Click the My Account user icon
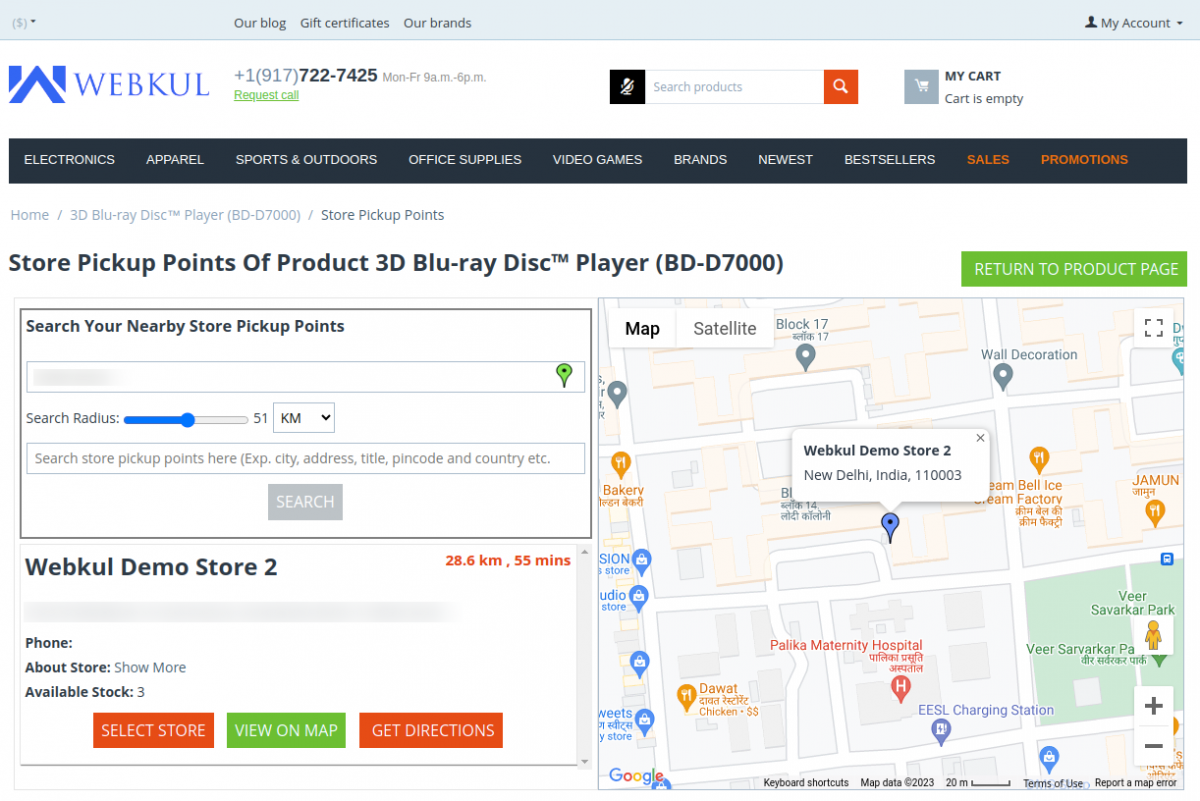The width and height of the screenshot is (1200, 801). tap(1091, 22)
